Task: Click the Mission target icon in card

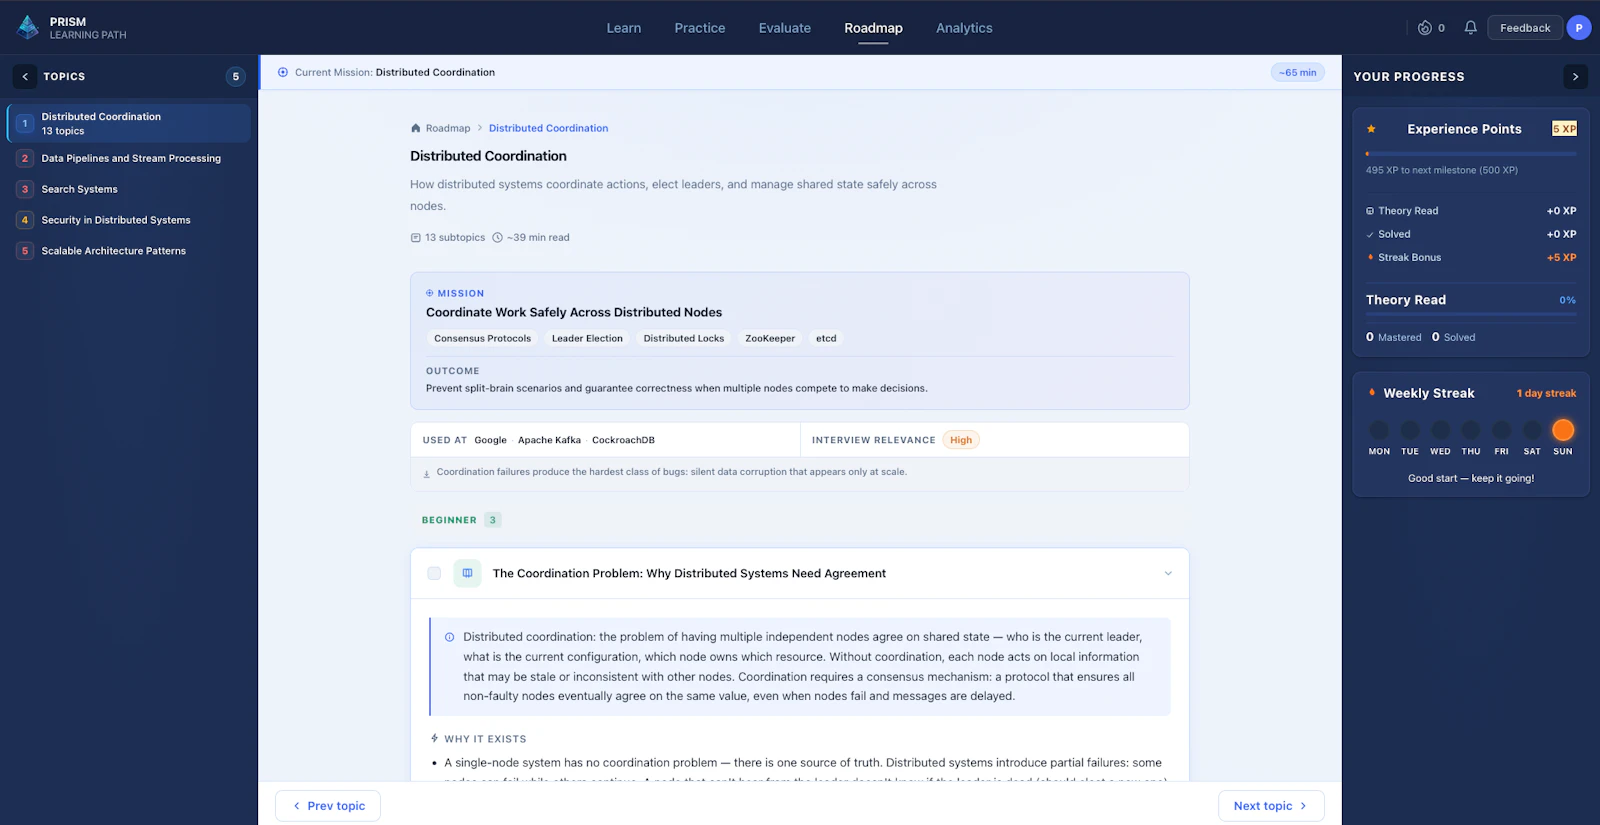Action: pos(430,293)
